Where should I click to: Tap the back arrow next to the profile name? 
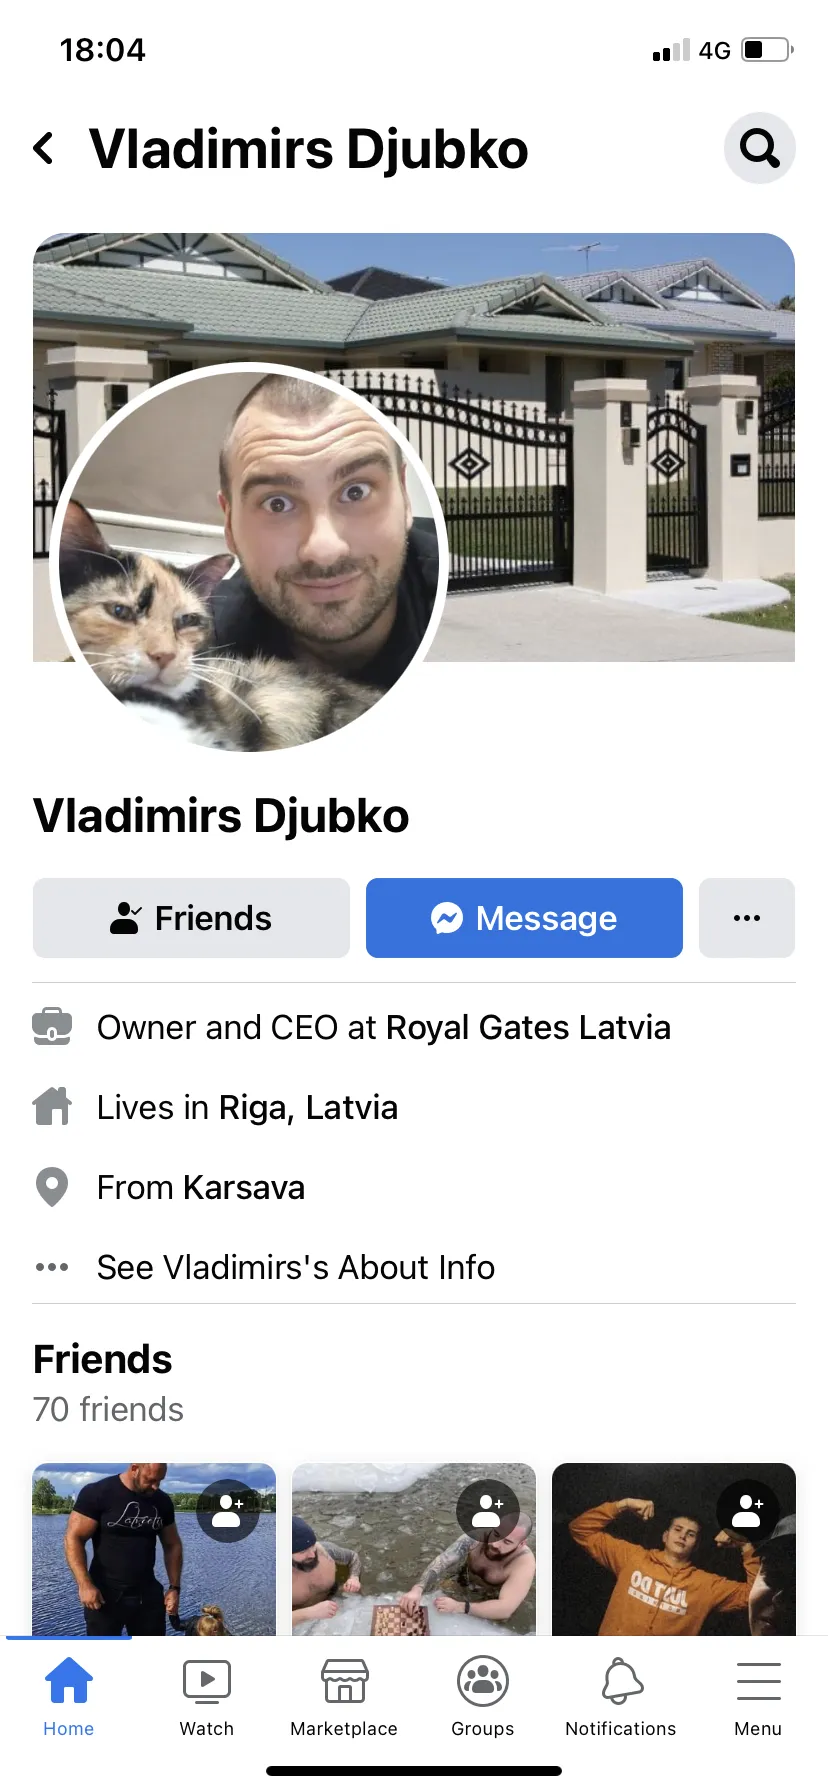(43, 148)
